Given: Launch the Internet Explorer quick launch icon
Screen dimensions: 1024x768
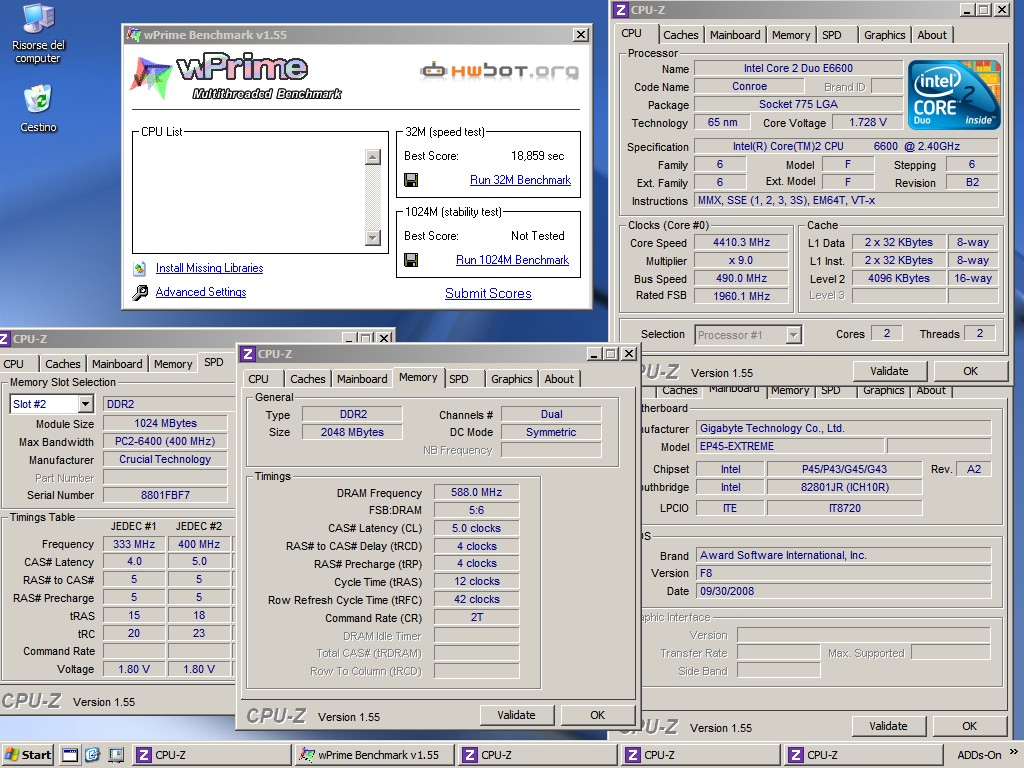Looking at the screenshot, I should pos(93,756).
